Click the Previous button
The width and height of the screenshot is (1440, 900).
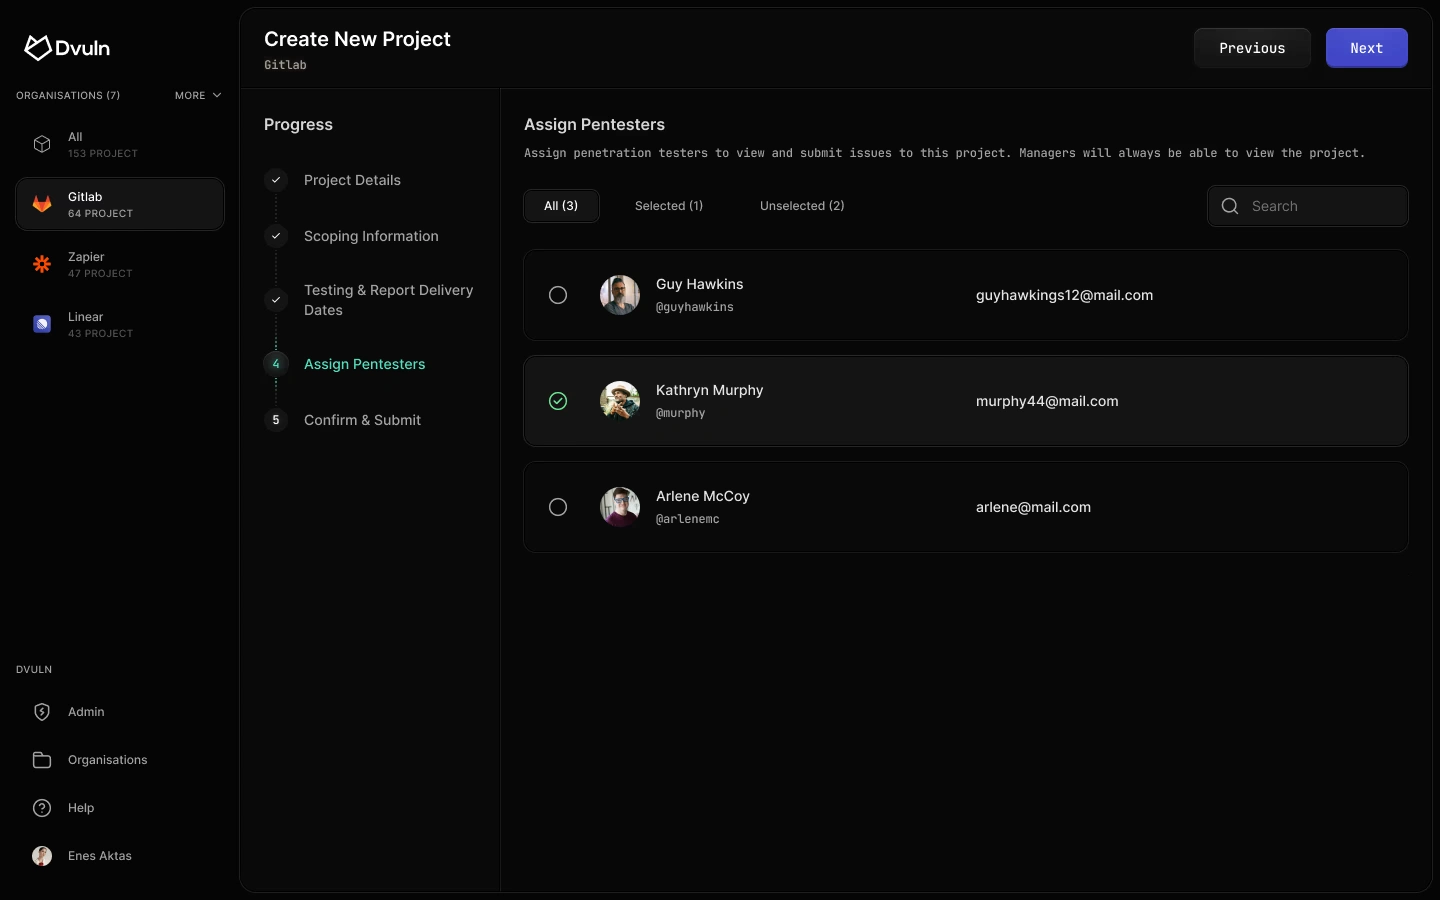1252,48
